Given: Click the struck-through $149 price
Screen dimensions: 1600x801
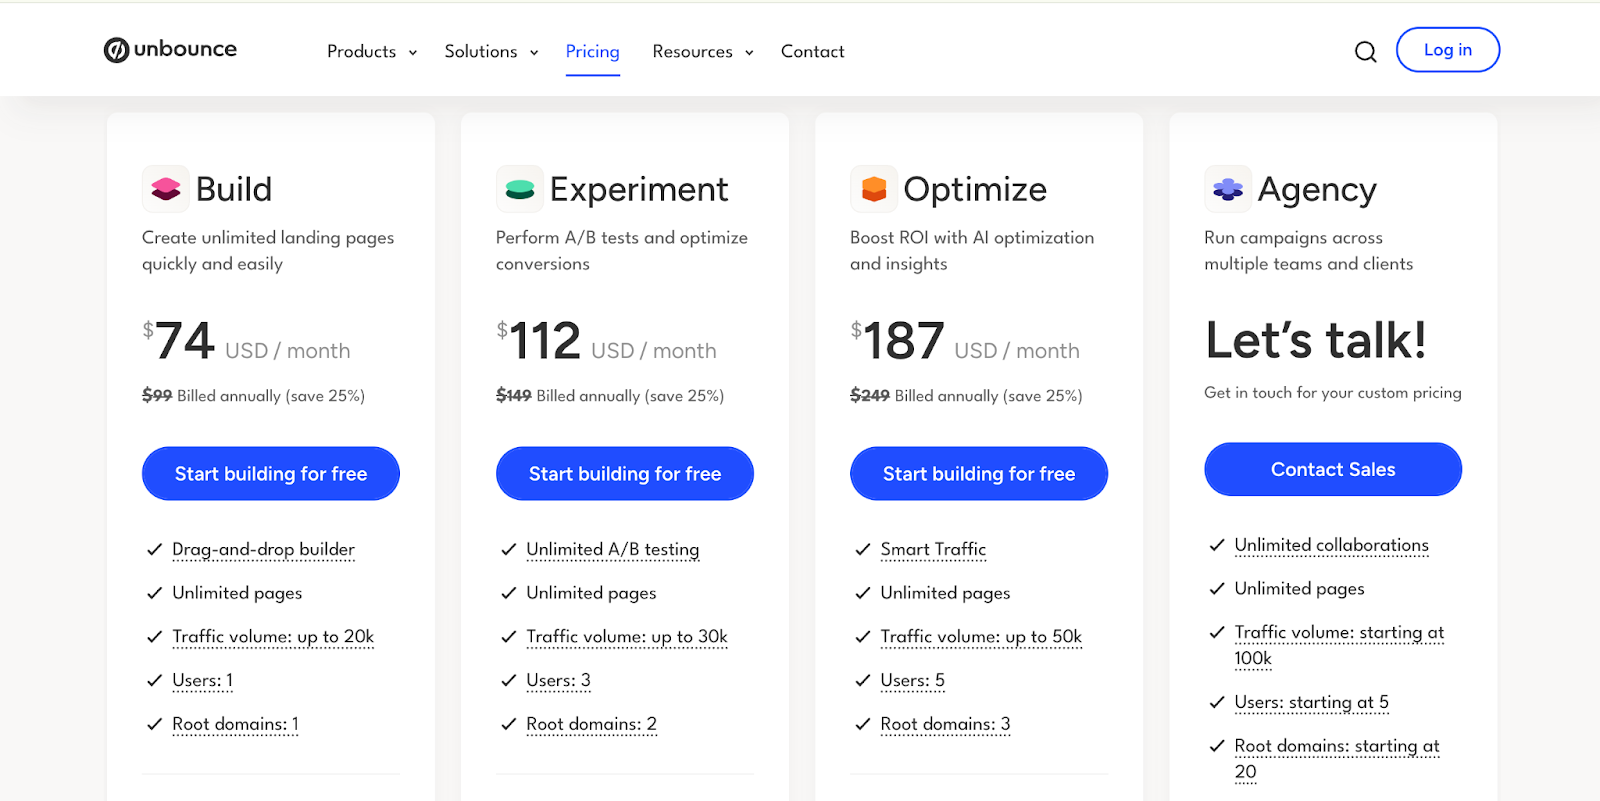Looking at the screenshot, I should [x=514, y=395].
